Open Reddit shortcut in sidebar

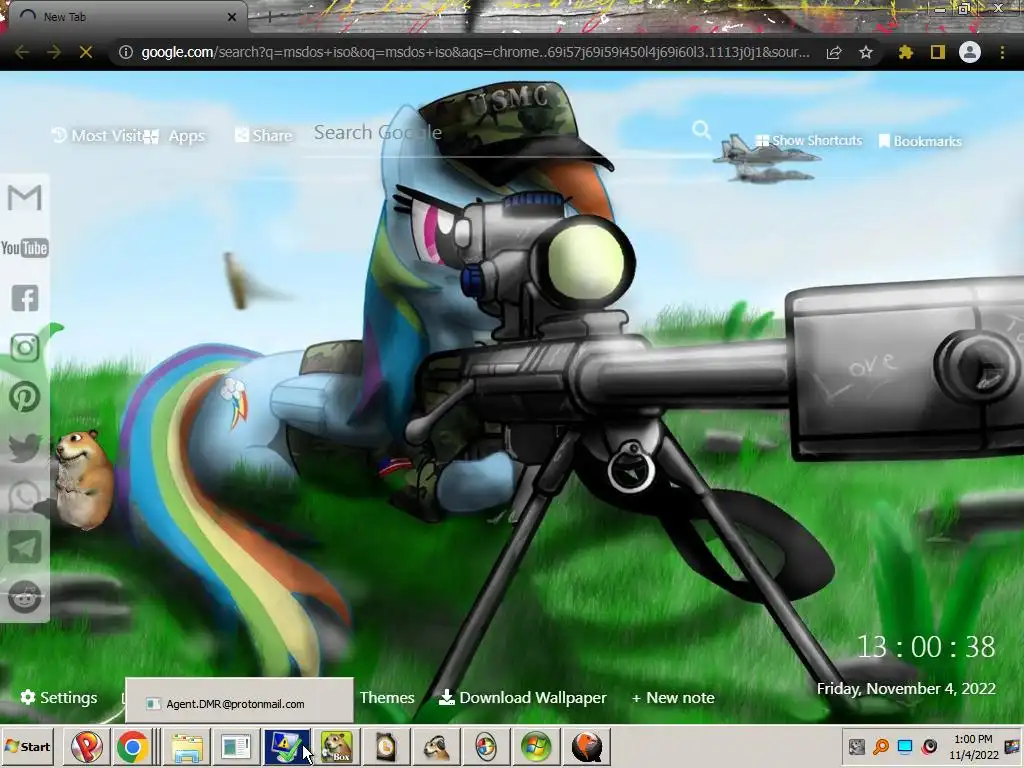25,596
